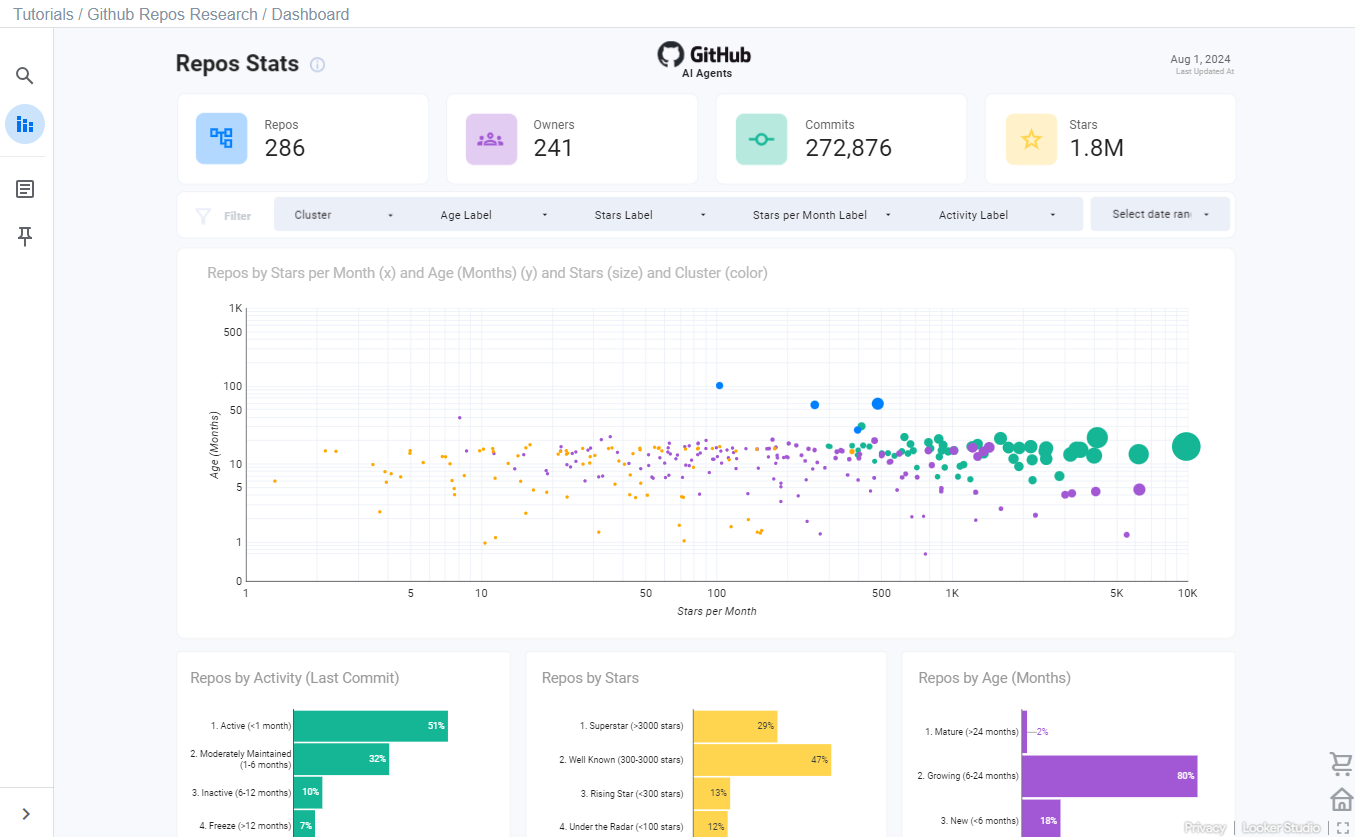Toggle fullscreen mode at the bottom right
The width and height of the screenshot is (1355, 837).
point(1342,828)
